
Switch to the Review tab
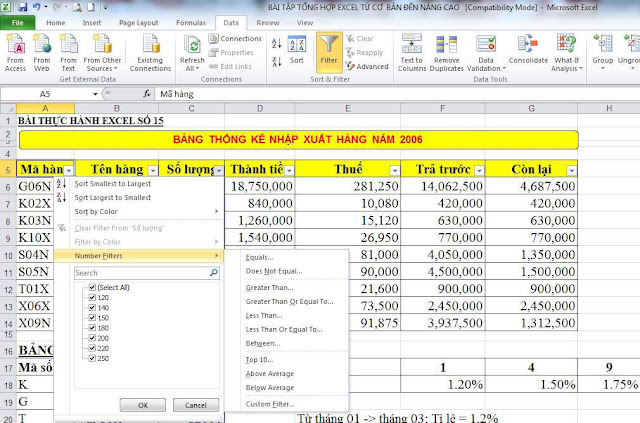click(268, 23)
